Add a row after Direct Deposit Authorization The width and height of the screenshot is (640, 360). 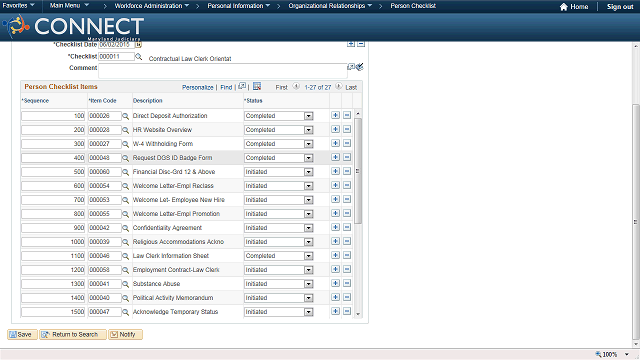click(335, 116)
